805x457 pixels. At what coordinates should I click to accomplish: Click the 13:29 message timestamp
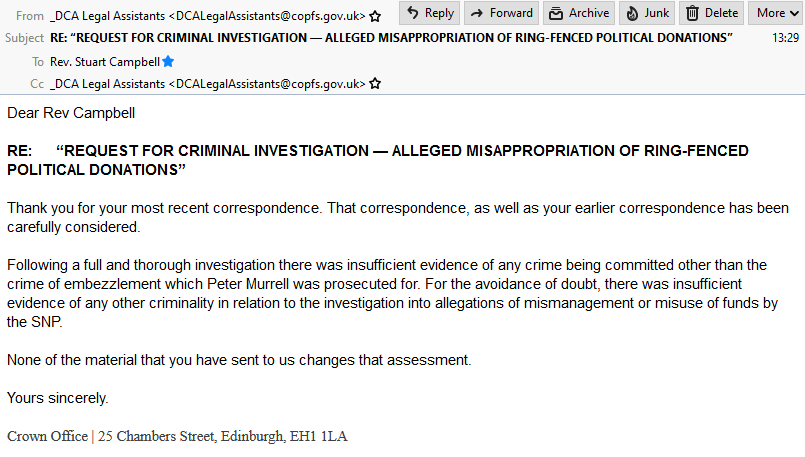coord(785,38)
